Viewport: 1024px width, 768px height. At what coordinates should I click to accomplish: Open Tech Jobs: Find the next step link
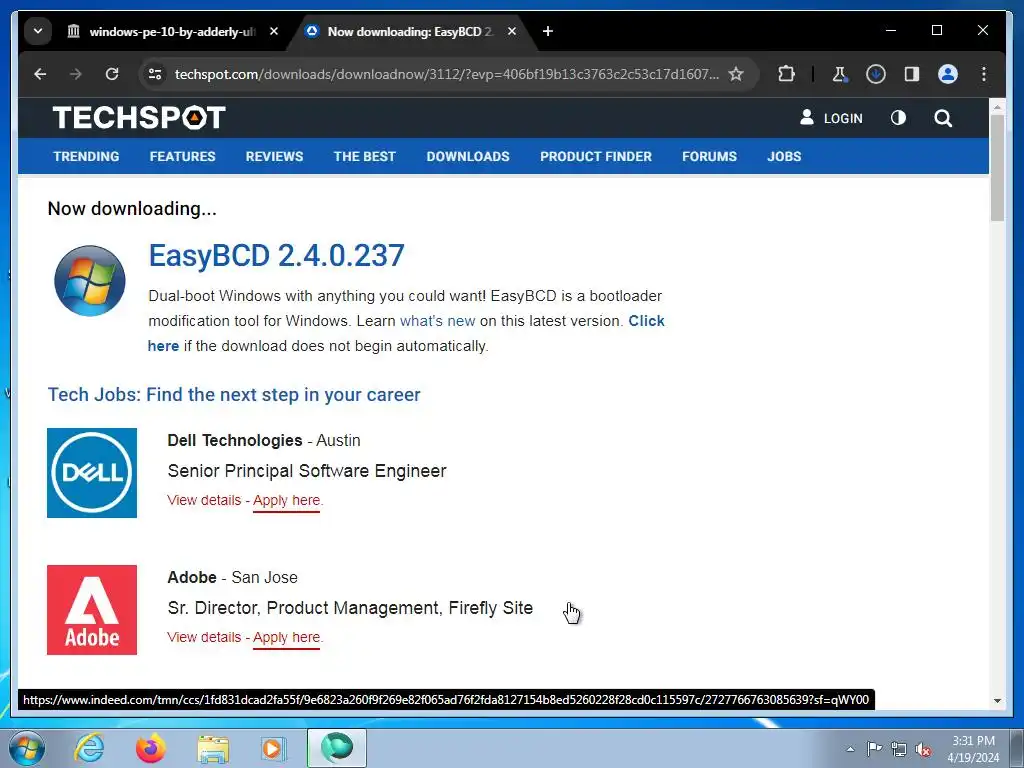click(x=234, y=395)
